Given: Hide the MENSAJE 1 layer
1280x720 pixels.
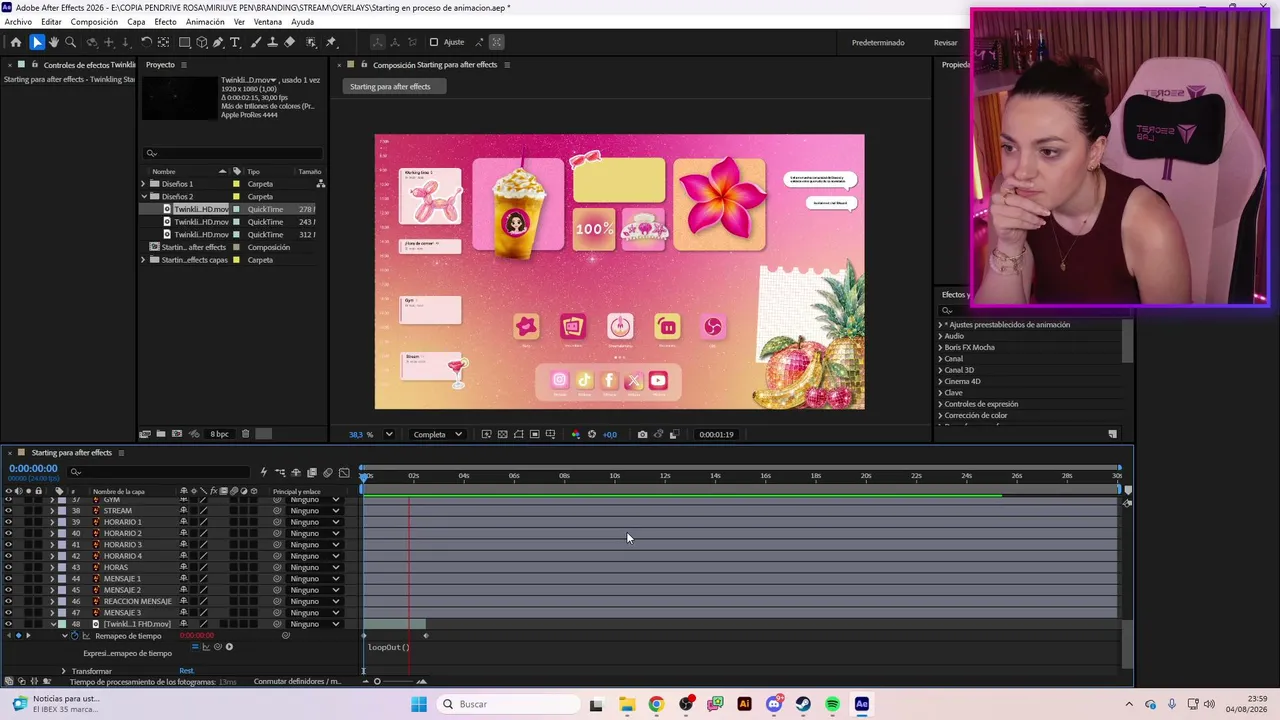Looking at the screenshot, I should click(9, 579).
